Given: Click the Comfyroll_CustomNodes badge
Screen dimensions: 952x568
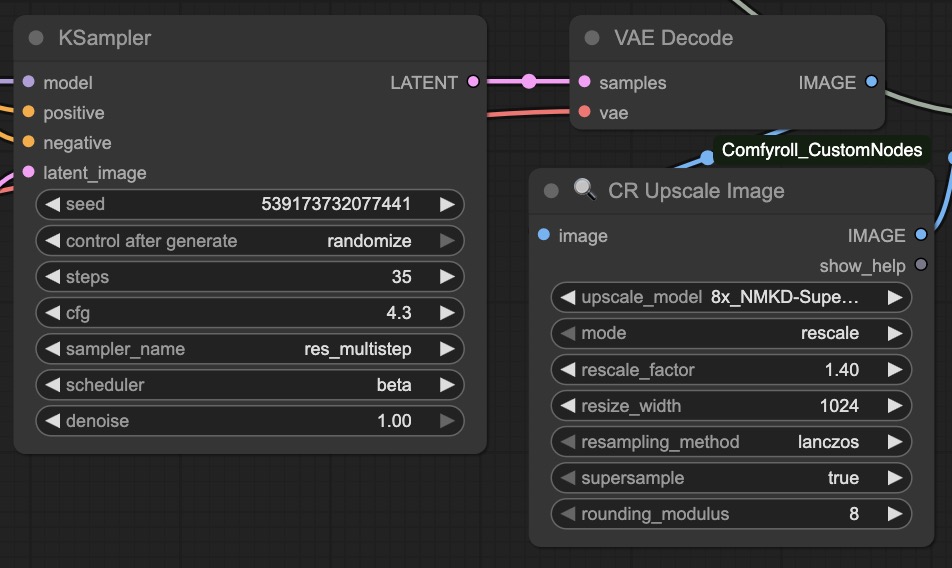Looking at the screenshot, I should [x=821, y=150].
